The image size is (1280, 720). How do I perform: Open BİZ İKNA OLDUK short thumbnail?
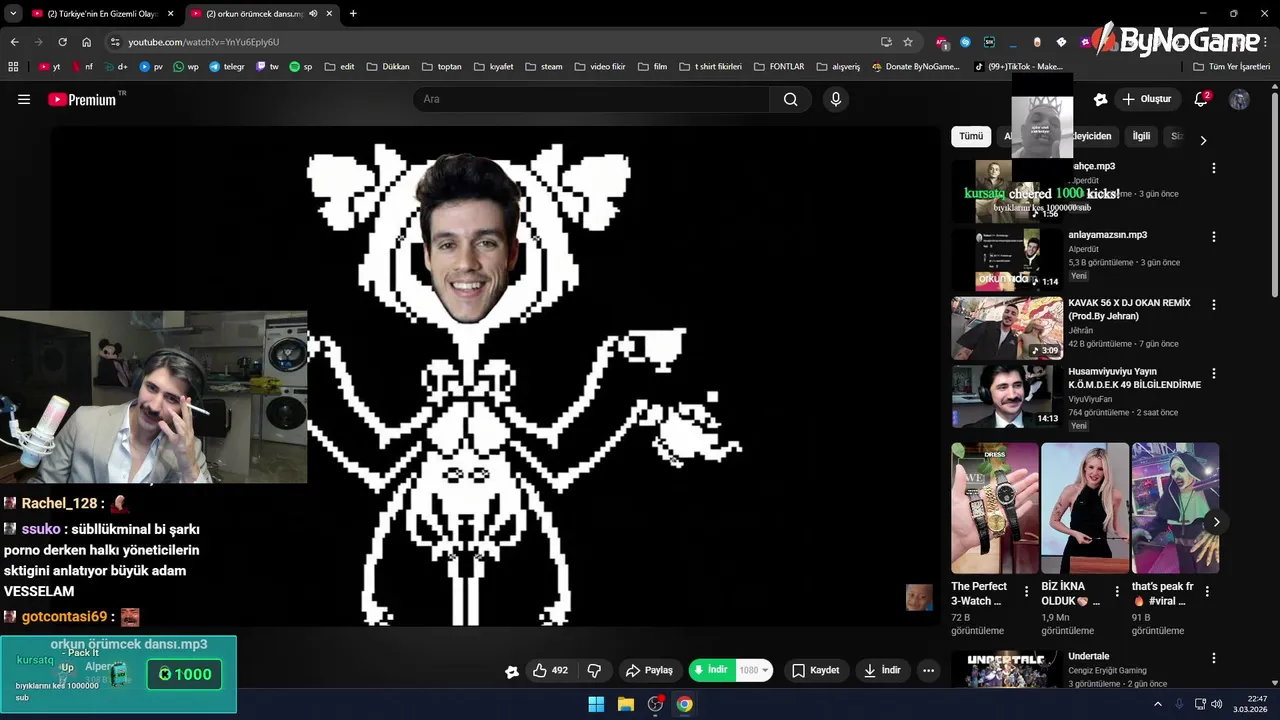(1085, 508)
